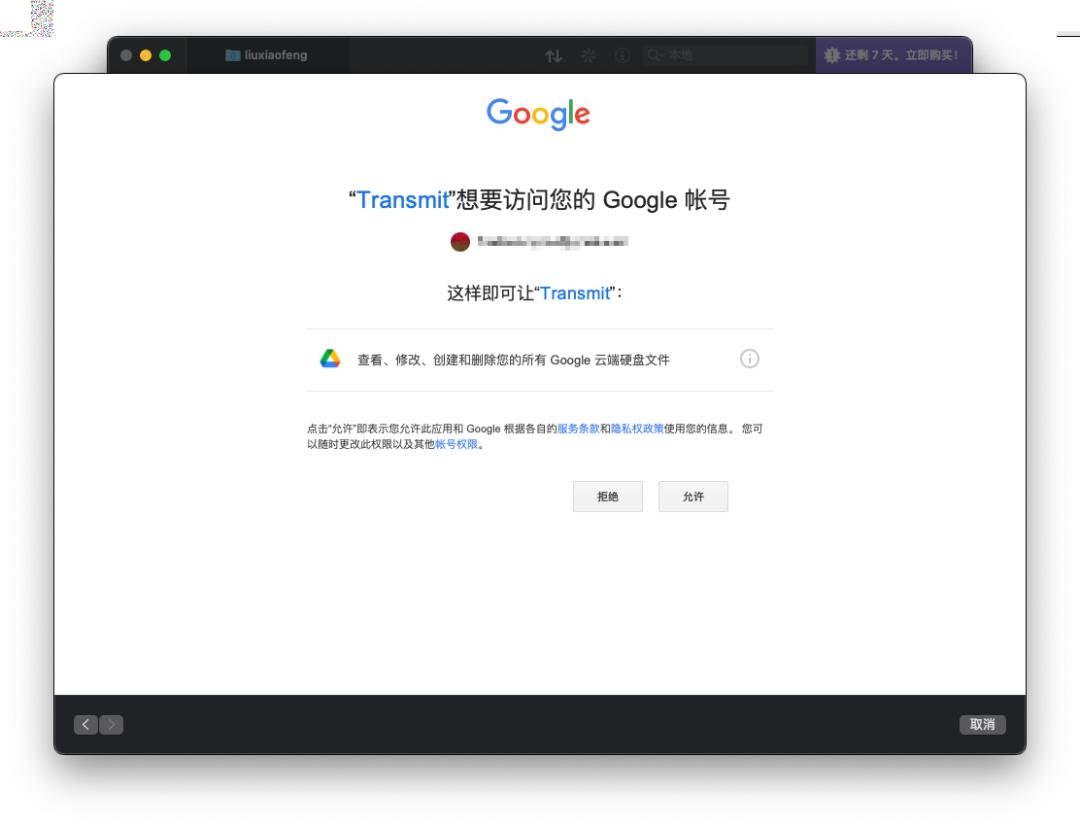Screen dimensions: 1080x826
Task: Click the Google logo
Action: point(538,114)
